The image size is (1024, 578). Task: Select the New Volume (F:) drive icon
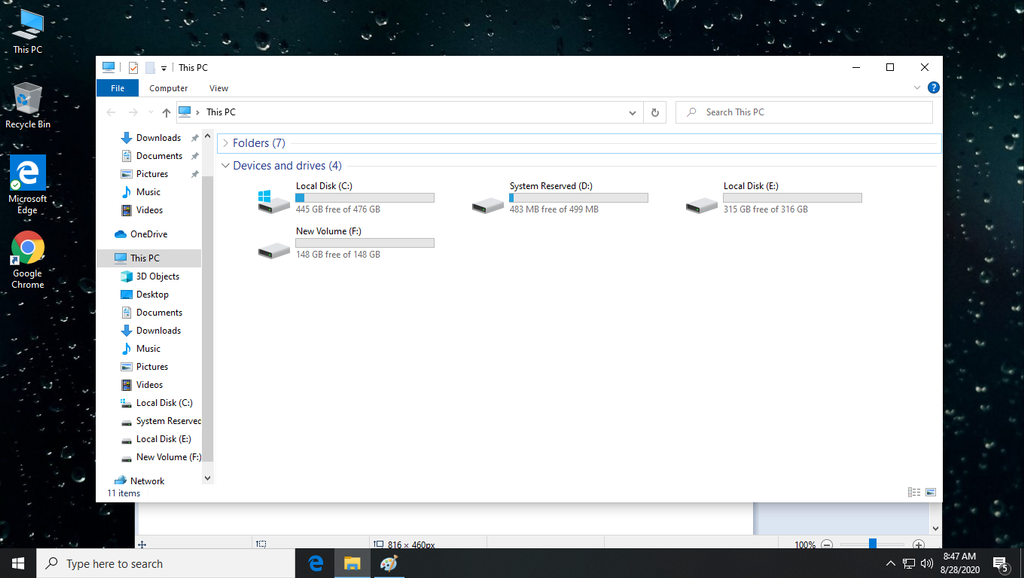[x=273, y=248]
